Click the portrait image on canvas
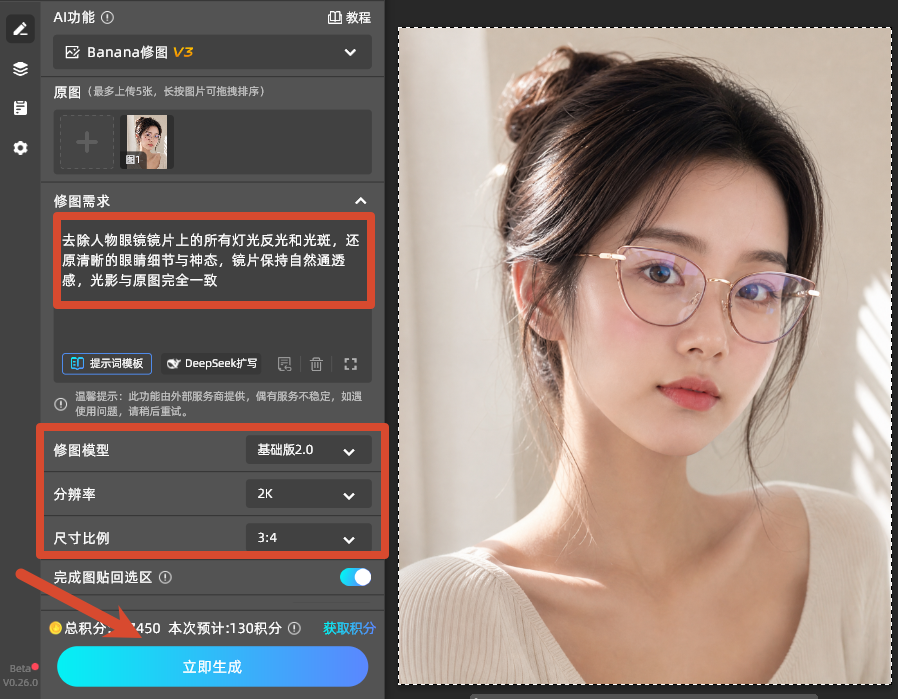 pyautogui.click(x=645, y=356)
